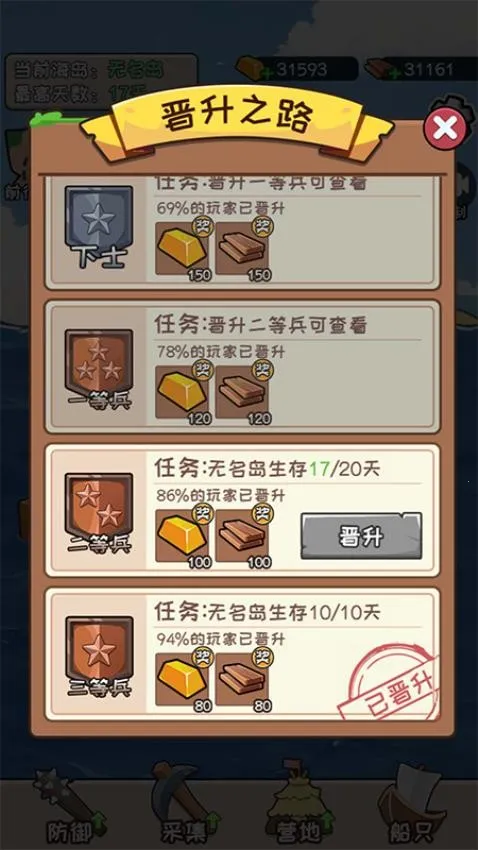Image resolution: width=478 pixels, height=850 pixels.
Task: Tap the 120 gold bar reward
Action: (183, 392)
